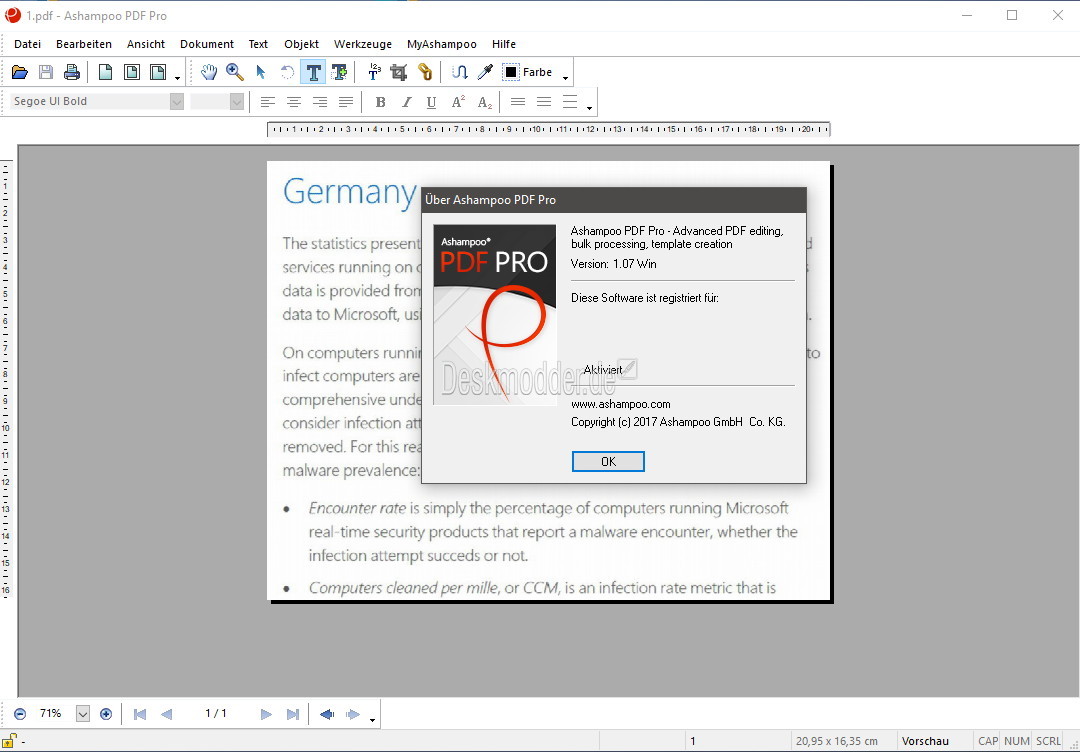The image size is (1080, 752).
Task: Expand the file toolbar overflow arrow
Action: tap(177, 78)
